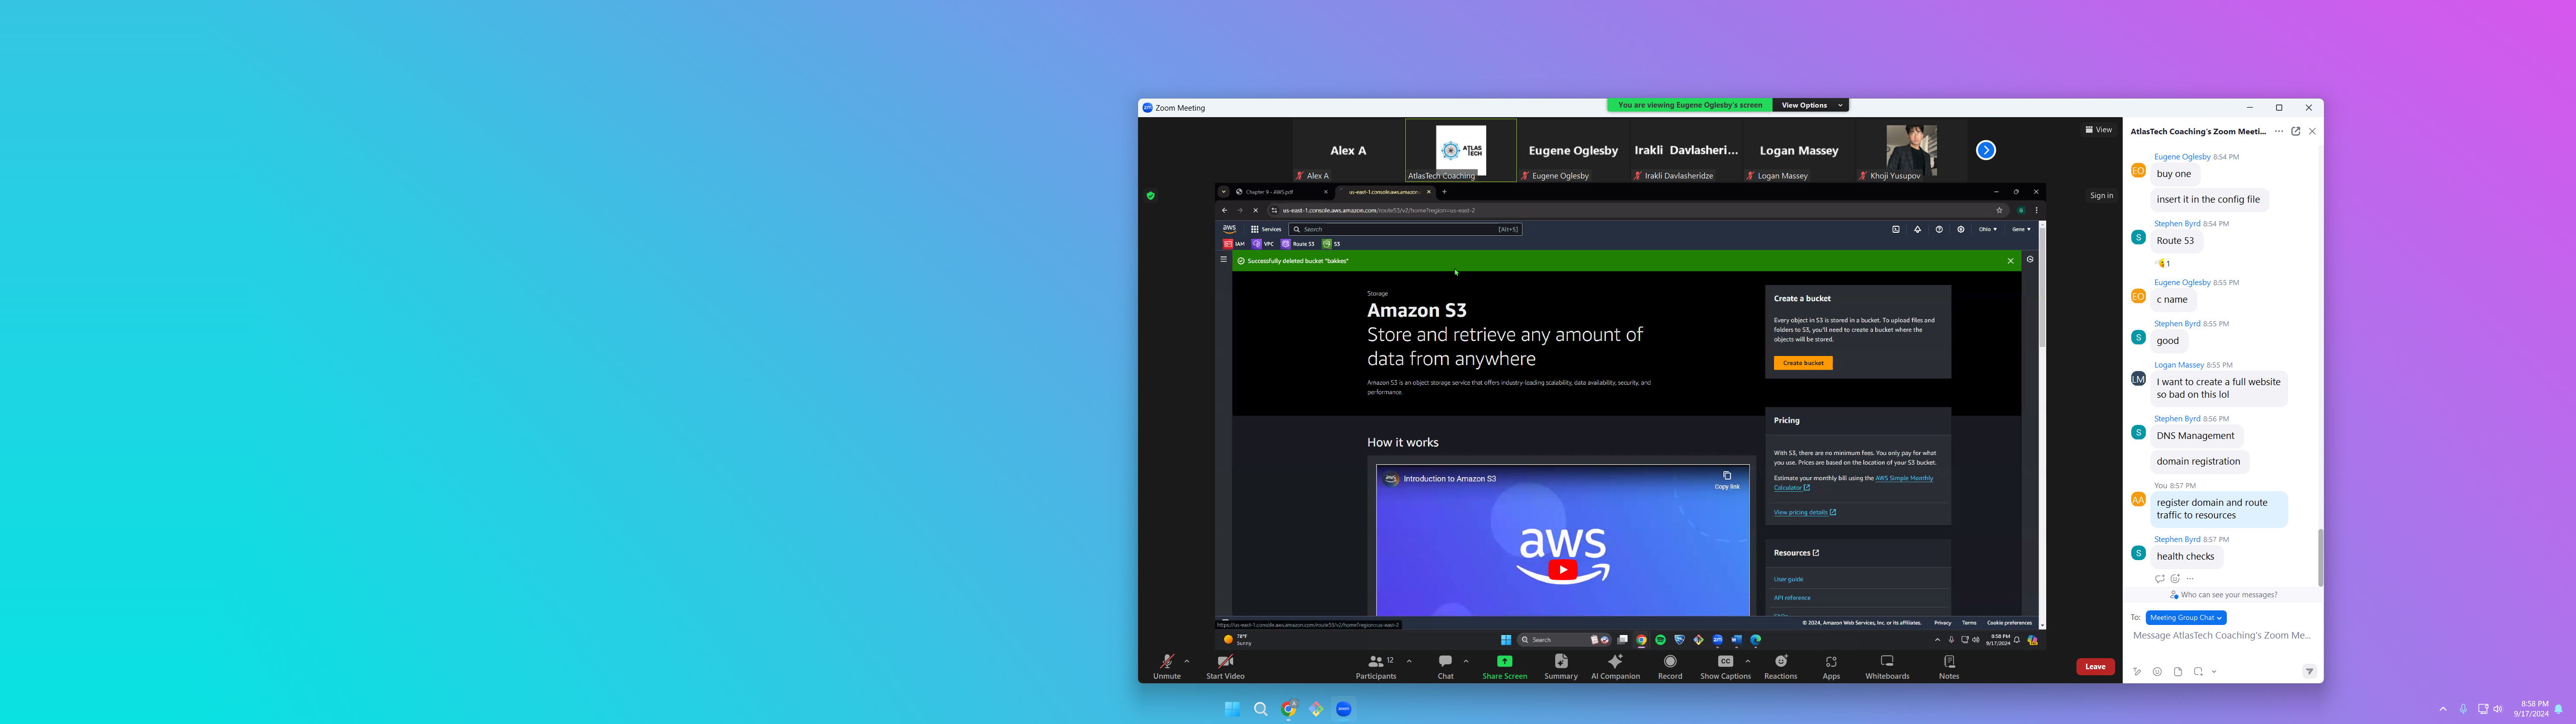The image size is (2576, 724).
Task: Click the emoji icon in chat composer
Action: tap(2157, 672)
